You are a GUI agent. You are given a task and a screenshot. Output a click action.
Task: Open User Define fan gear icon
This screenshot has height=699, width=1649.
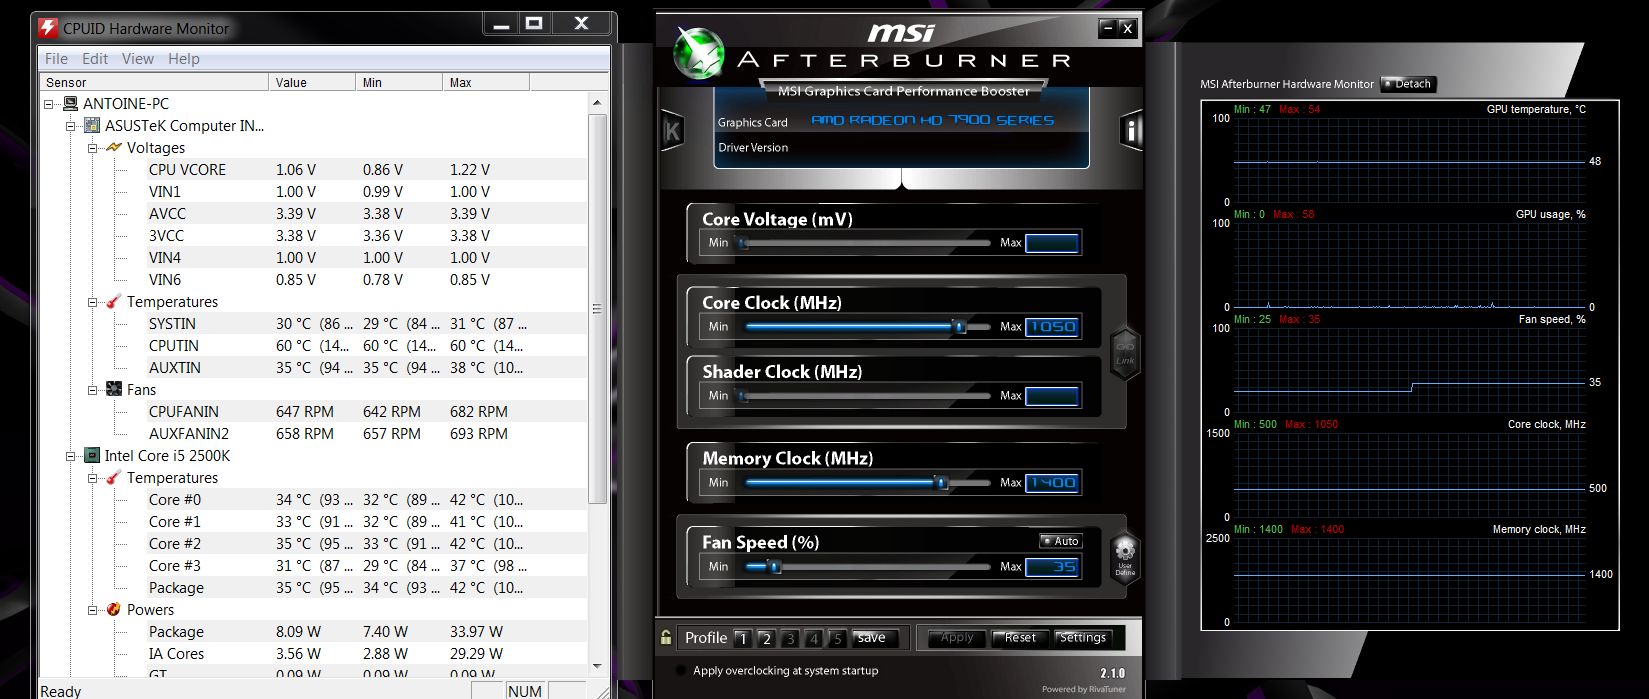pyautogui.click(x=1125, y=554)
